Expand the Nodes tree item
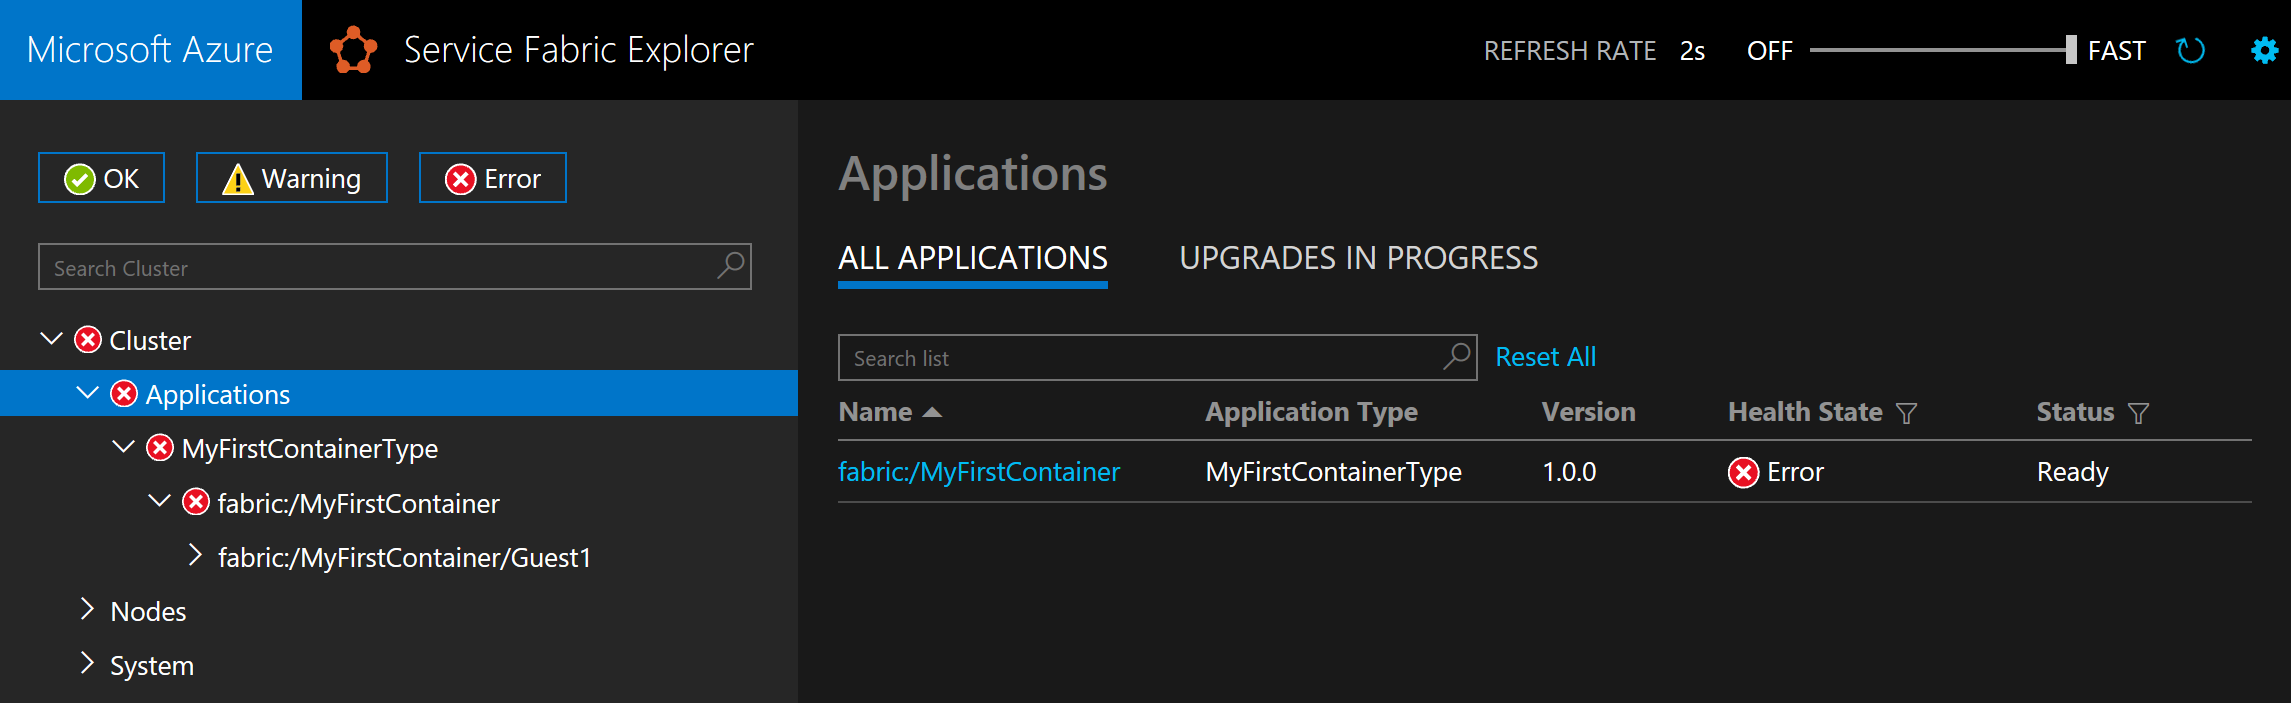The width and height of the screenshot is (2291, 703). tap(87, 610)
